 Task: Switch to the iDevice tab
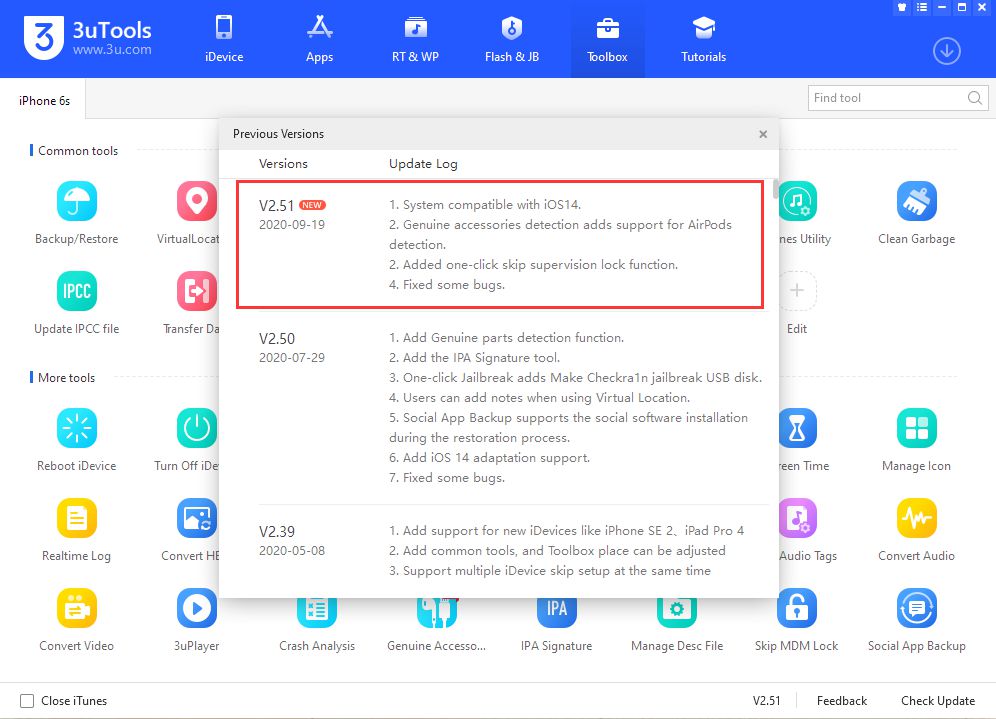224,39
